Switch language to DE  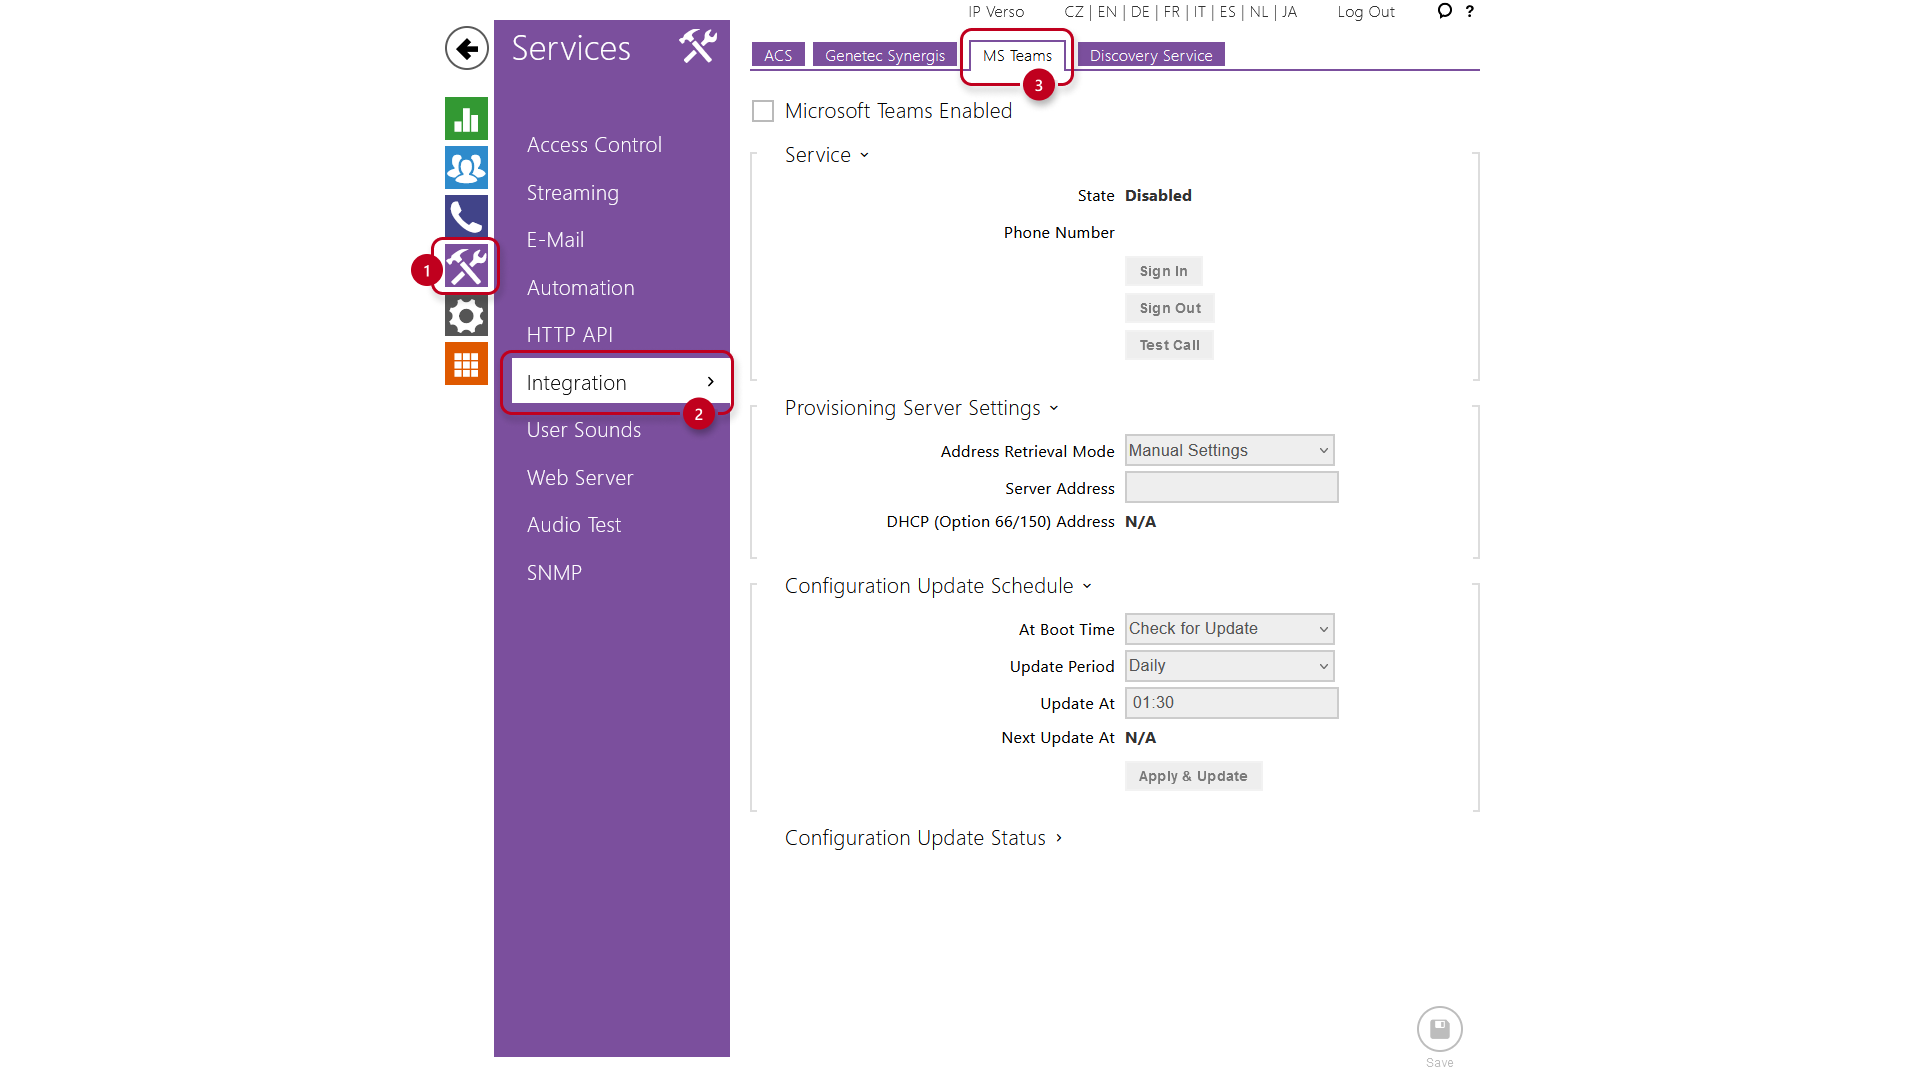point(1140,12)
